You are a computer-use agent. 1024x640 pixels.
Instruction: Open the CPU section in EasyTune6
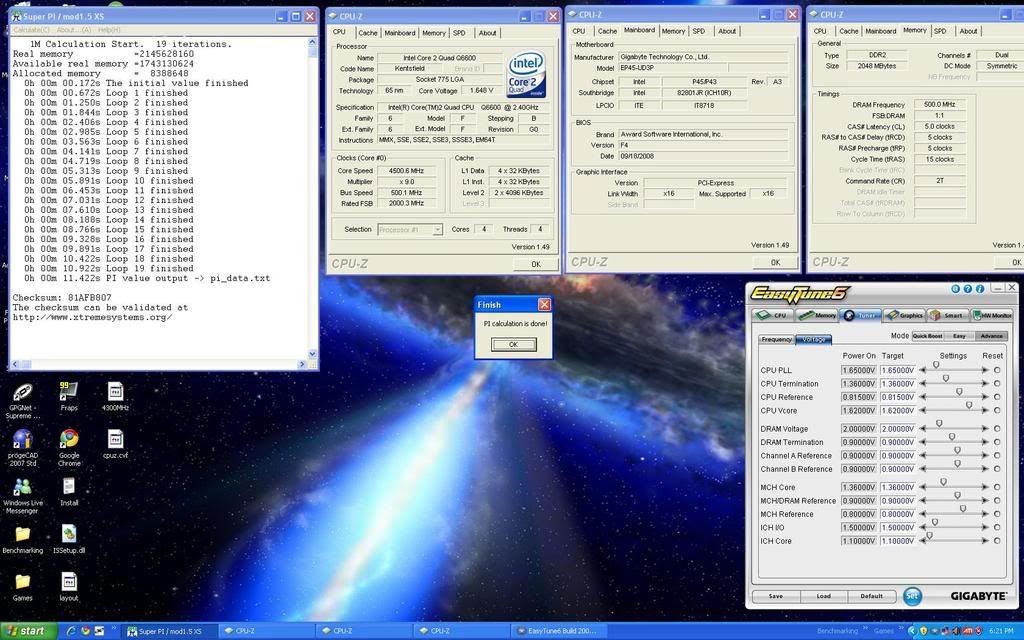tap(773, 315)
